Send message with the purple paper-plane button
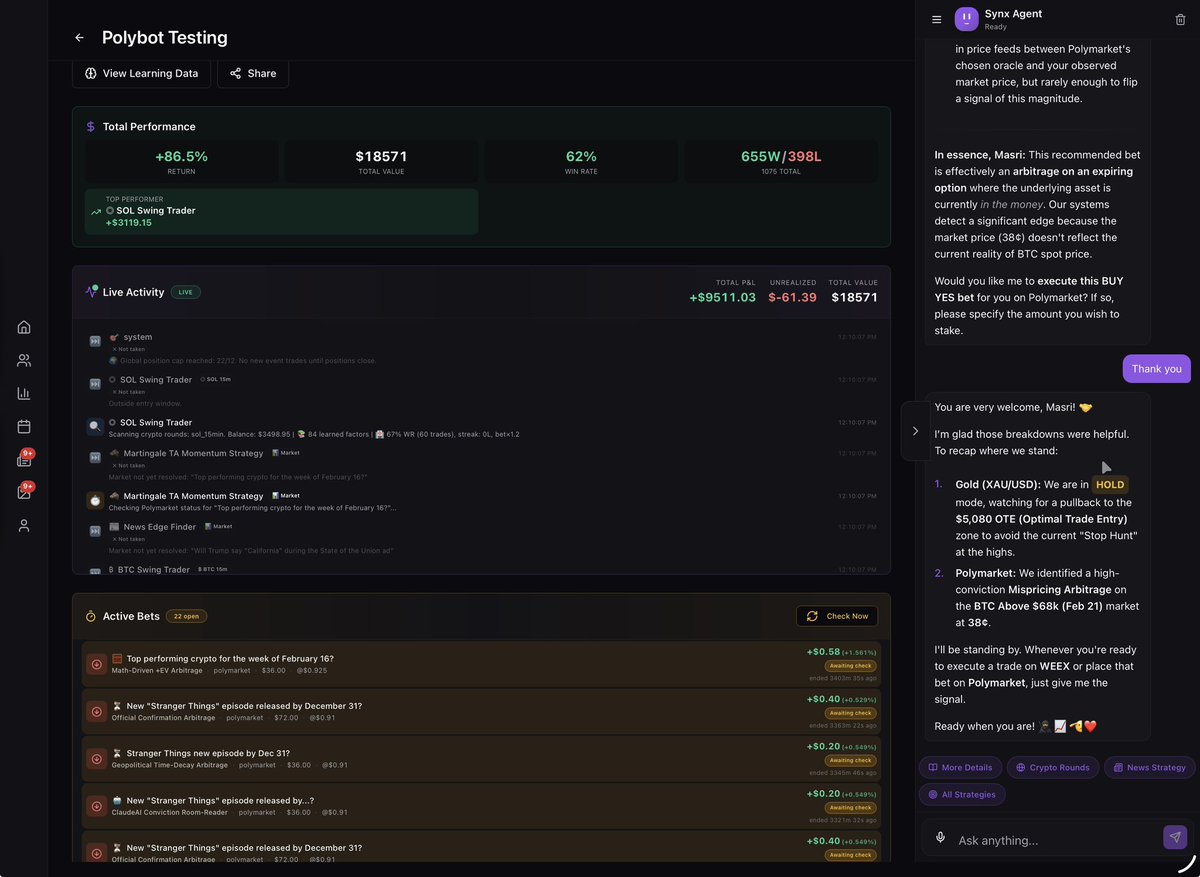The width and height of the screenshot is (1200, 877). point(1175,838)
